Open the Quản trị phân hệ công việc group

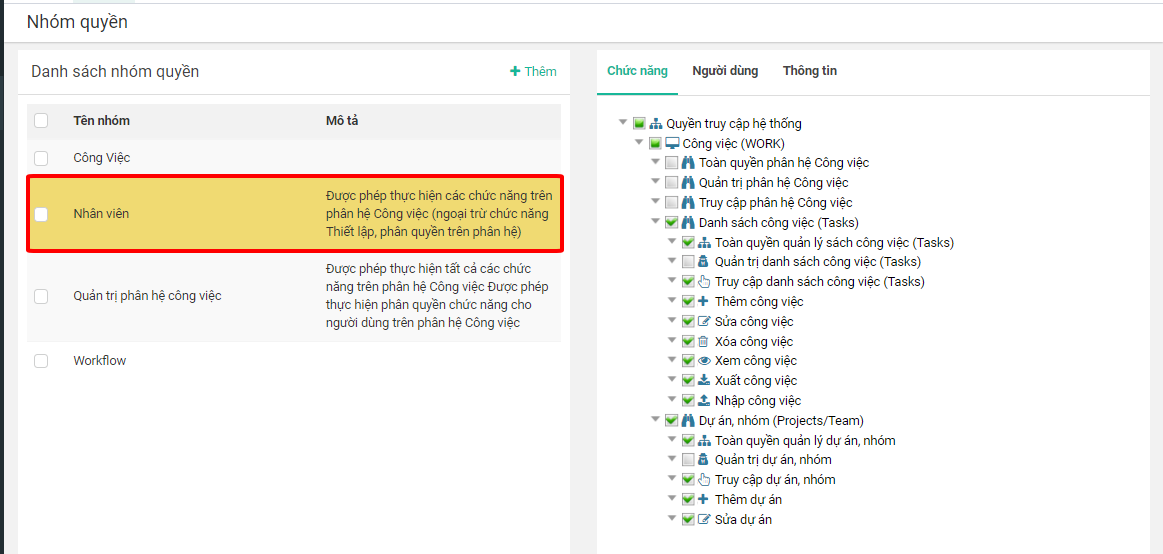[x=147, y=296]
